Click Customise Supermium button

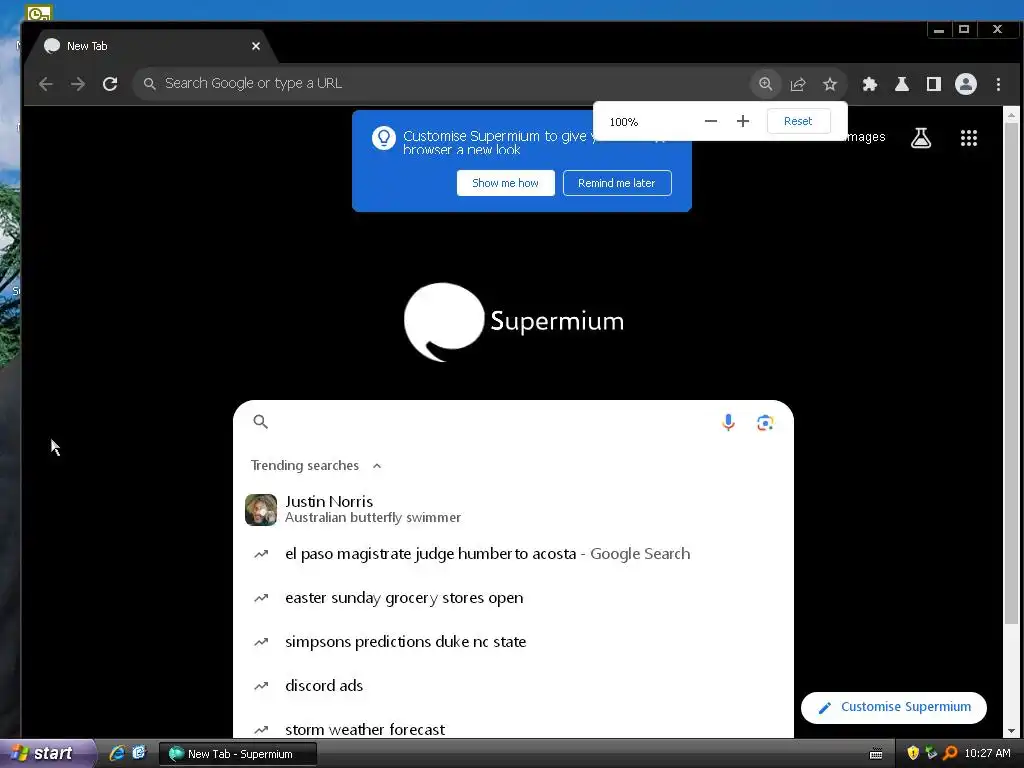coord(893,707)
